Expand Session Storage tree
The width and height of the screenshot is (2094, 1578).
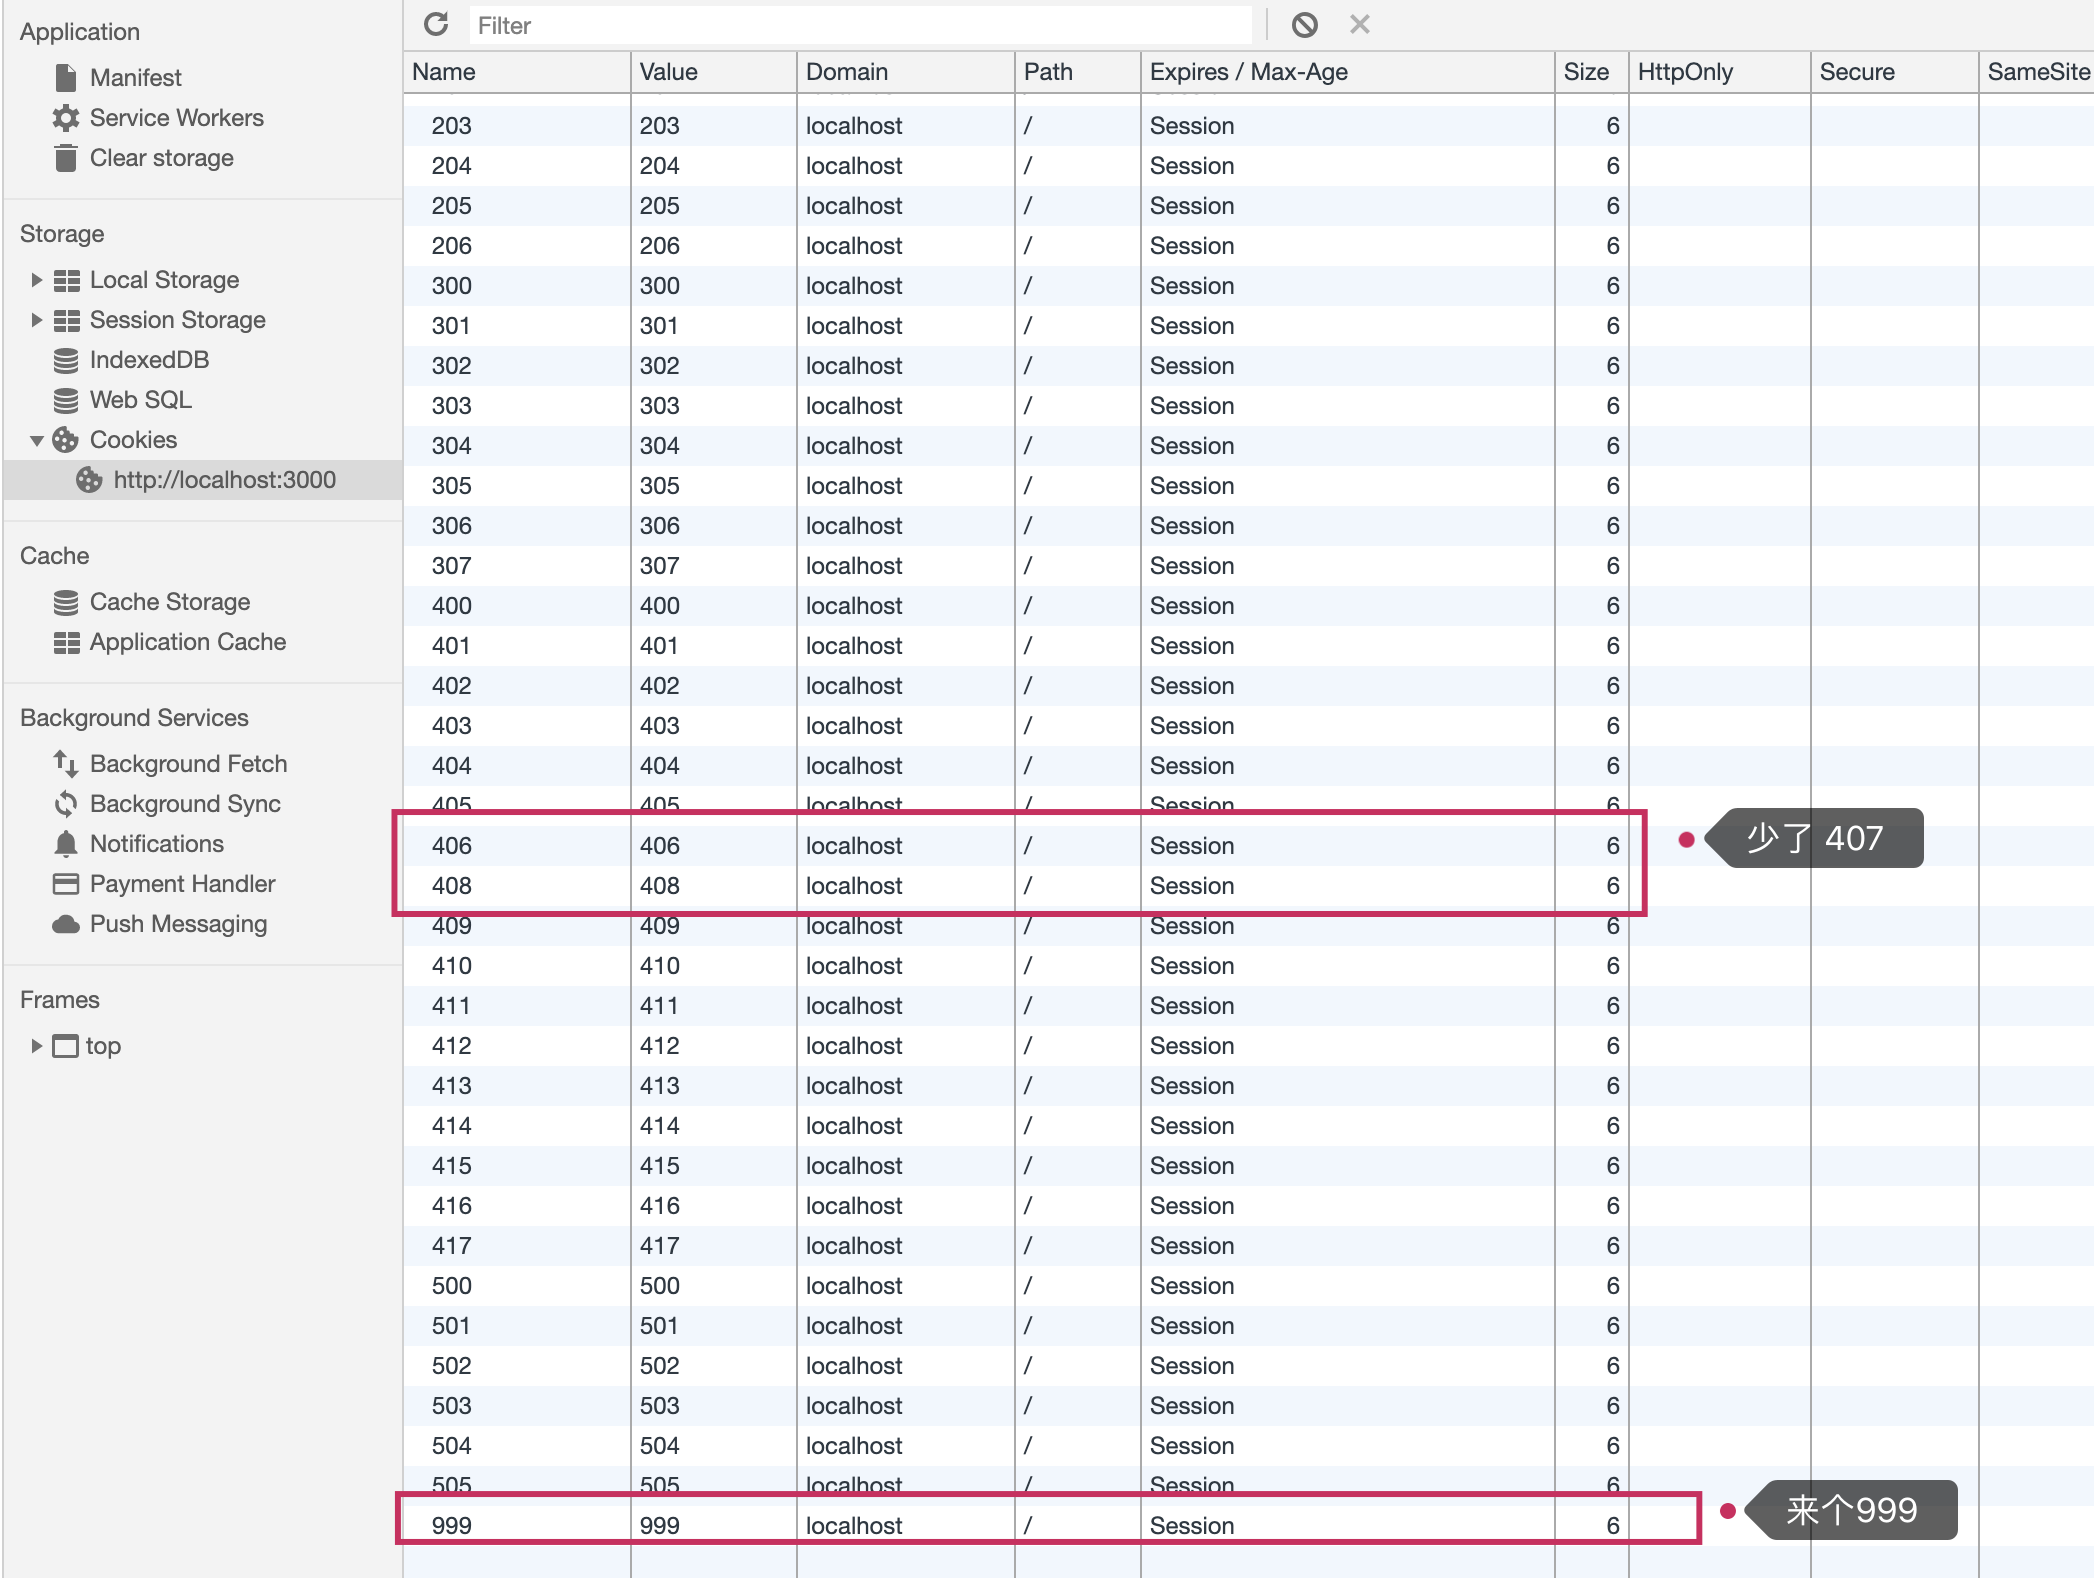(x=36, y=319)
